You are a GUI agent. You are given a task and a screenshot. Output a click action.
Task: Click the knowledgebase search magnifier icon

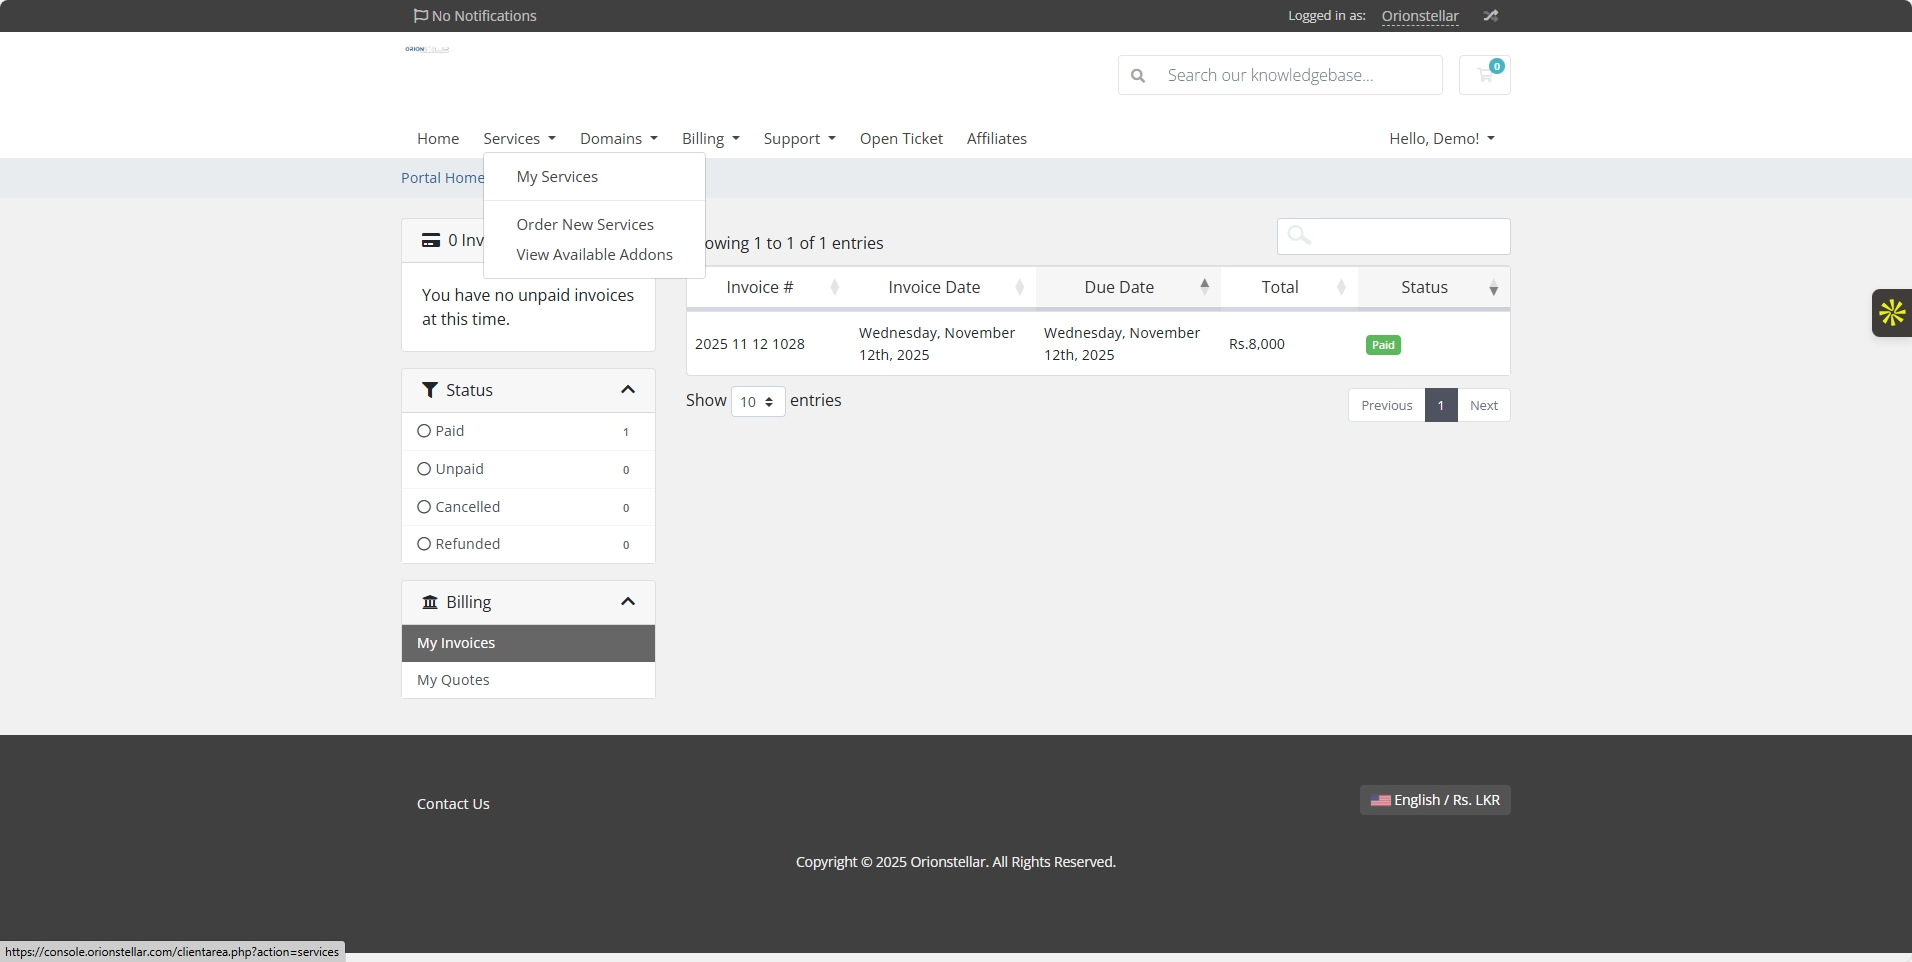[1138, 76]
